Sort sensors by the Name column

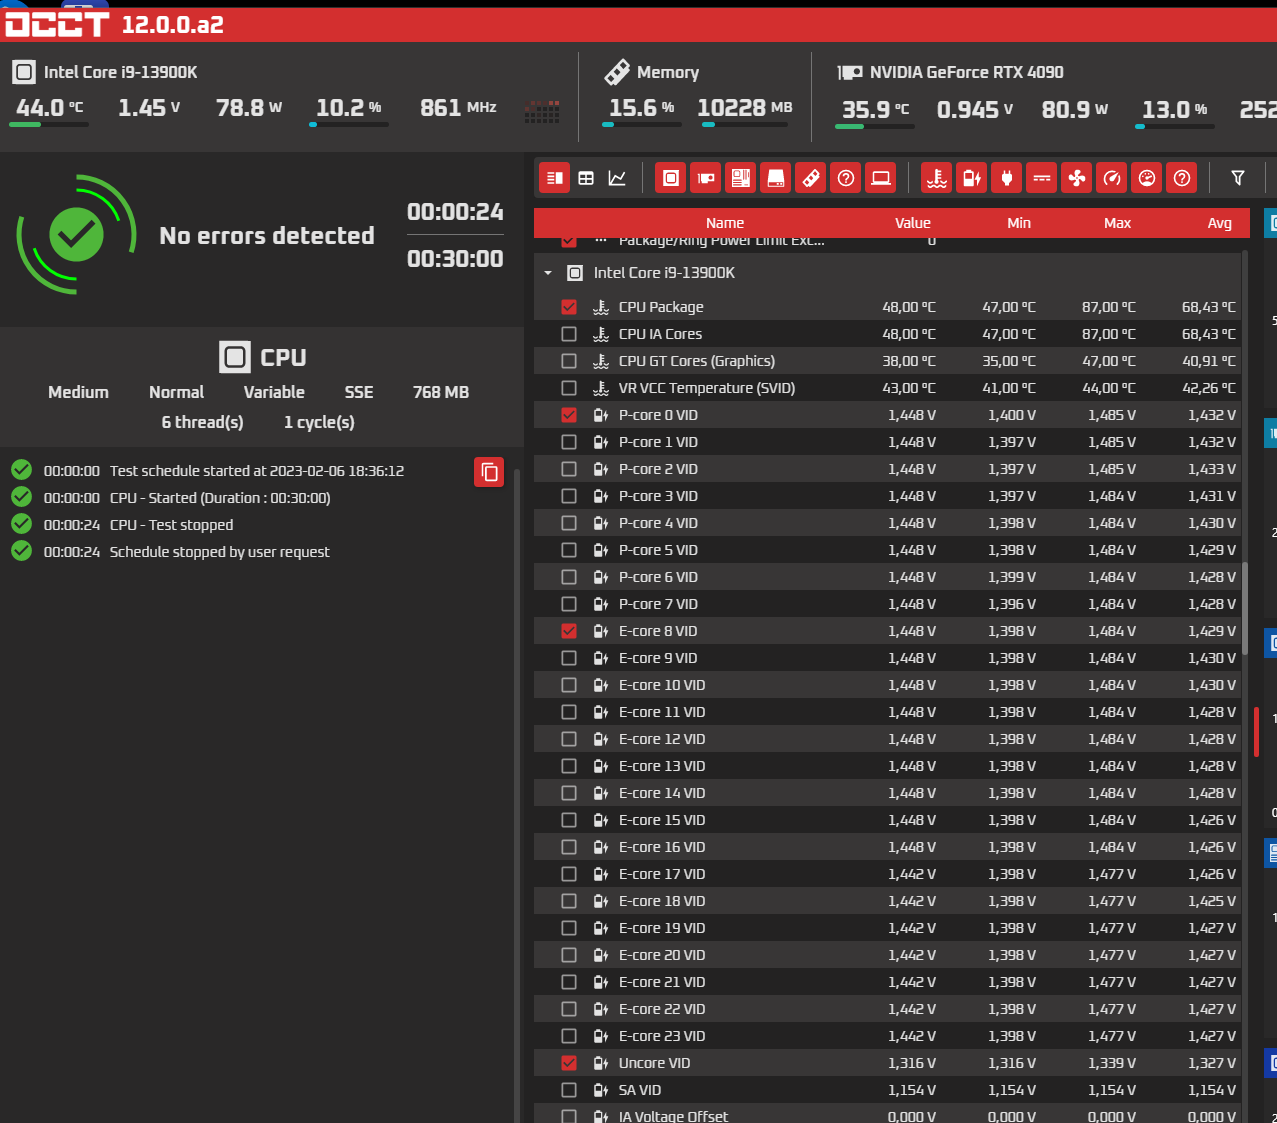click(725, 223)
